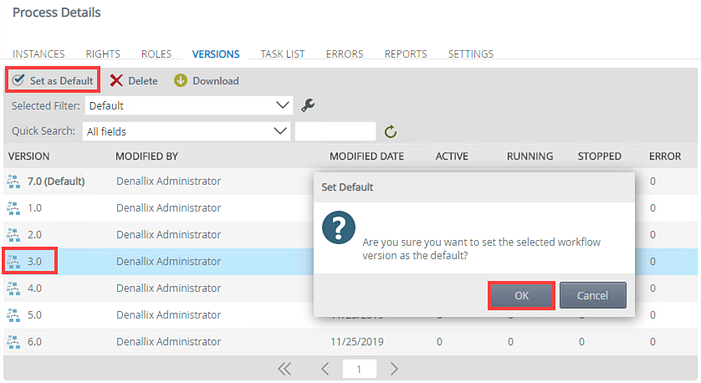Expand the Selected Filter Default dropdown
This screenshot has height=383, width=701.
pos(189,106)
